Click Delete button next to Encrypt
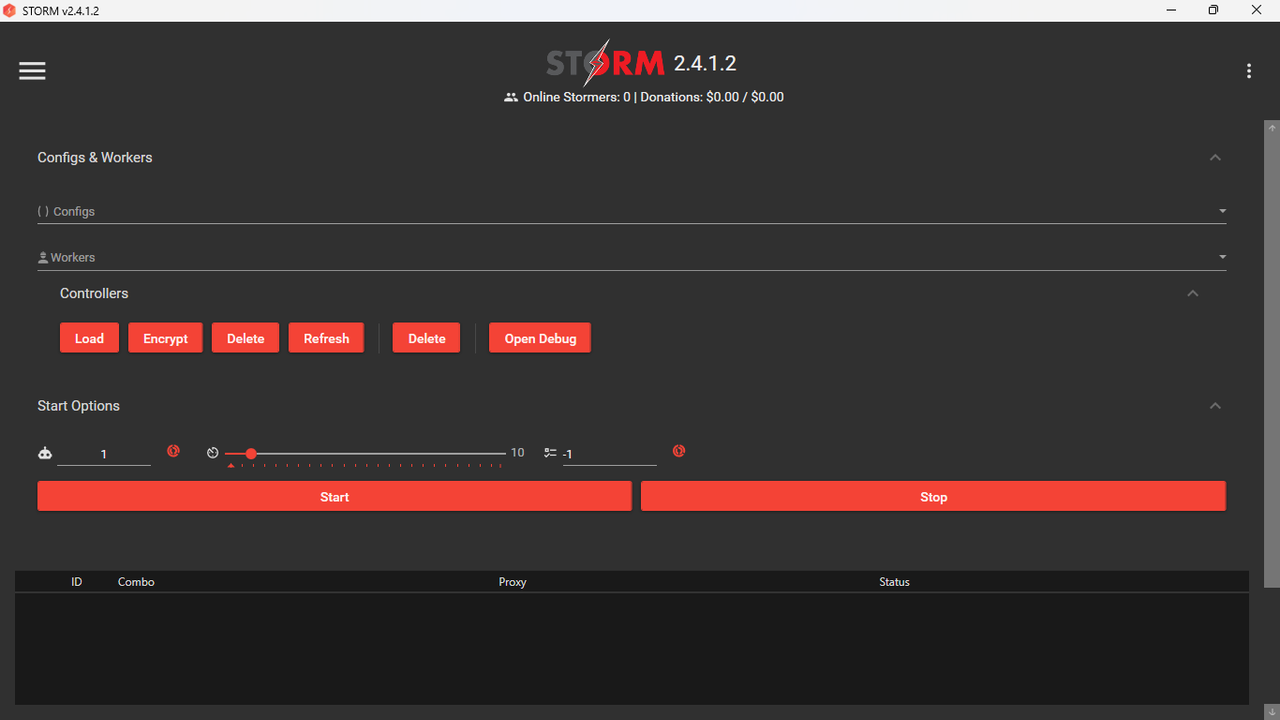Image resolution: width=1280 pixels, height=720 pixels. click(x=245, y=338)
